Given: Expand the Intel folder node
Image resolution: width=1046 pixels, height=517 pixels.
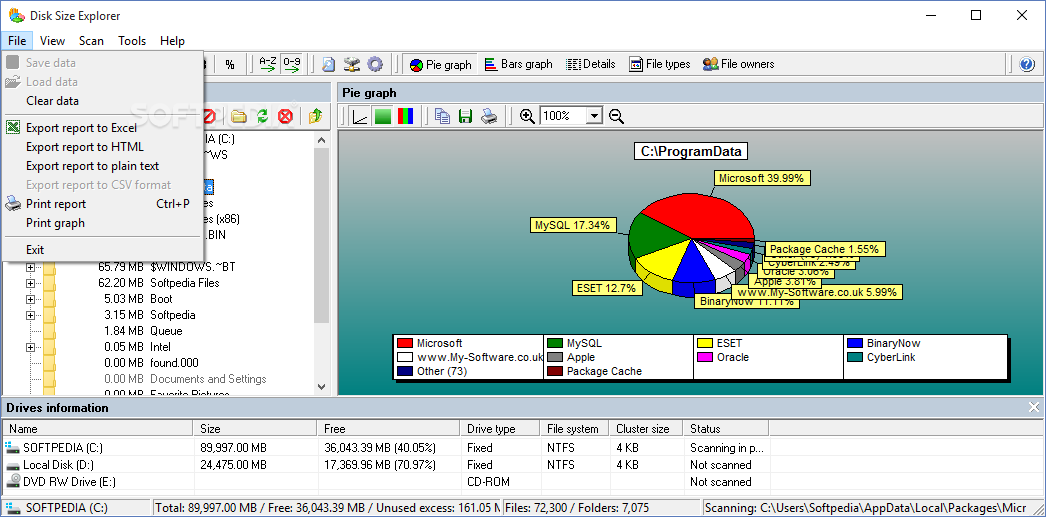Looking at the screenshot, I should [x=30, y=347].
